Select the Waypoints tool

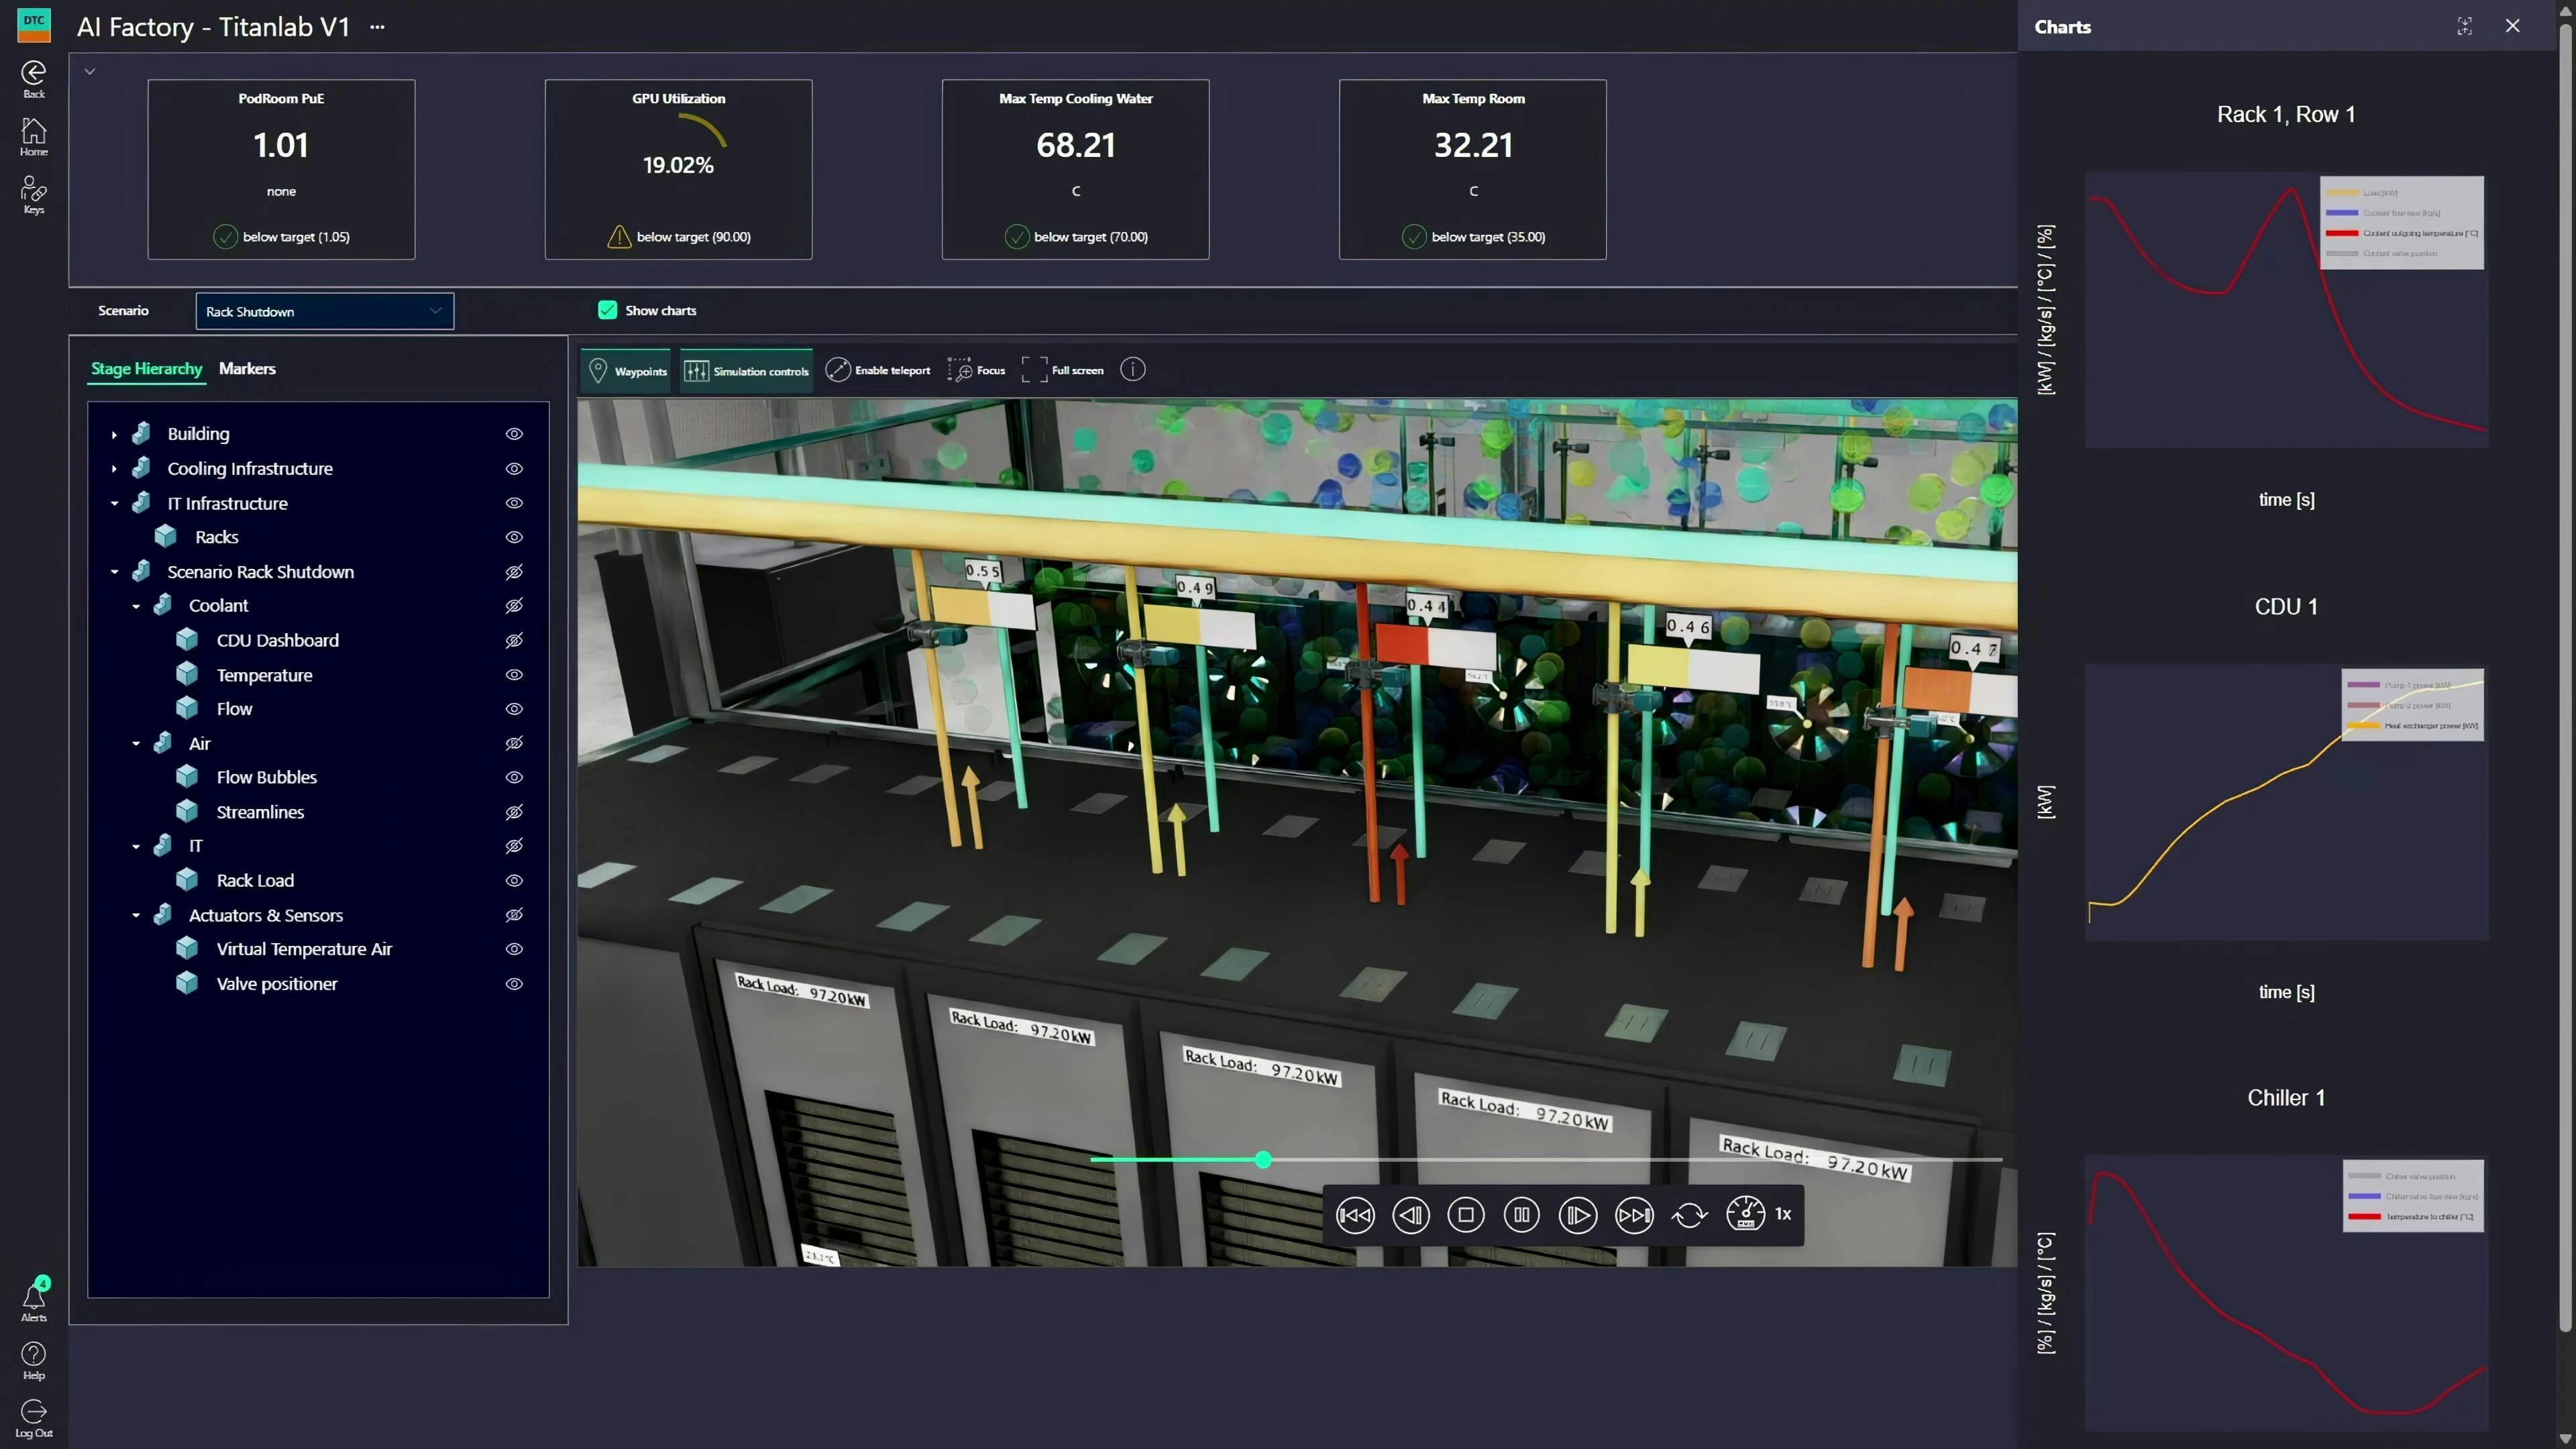click(x=626, y=370)
